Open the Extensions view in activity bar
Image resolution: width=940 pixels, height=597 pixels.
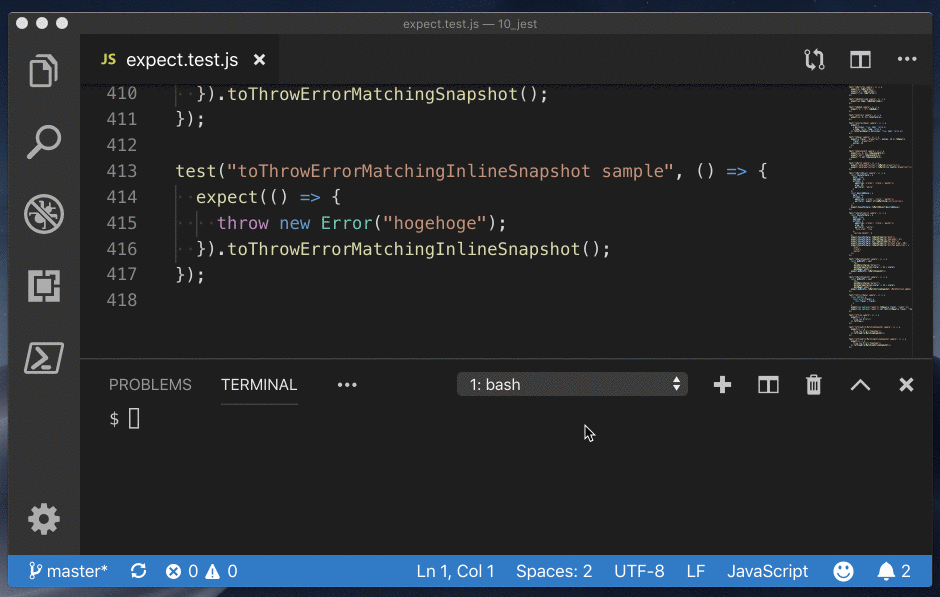click(x=44, y=286)
